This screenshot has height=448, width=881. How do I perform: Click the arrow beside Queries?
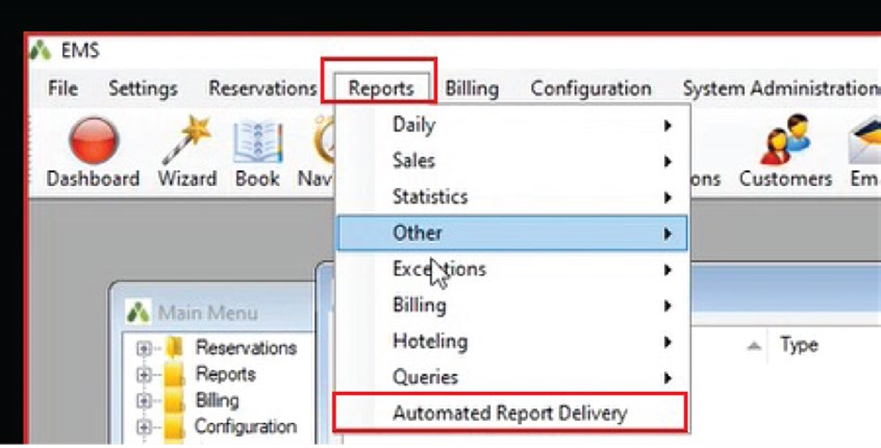point(667,378)
